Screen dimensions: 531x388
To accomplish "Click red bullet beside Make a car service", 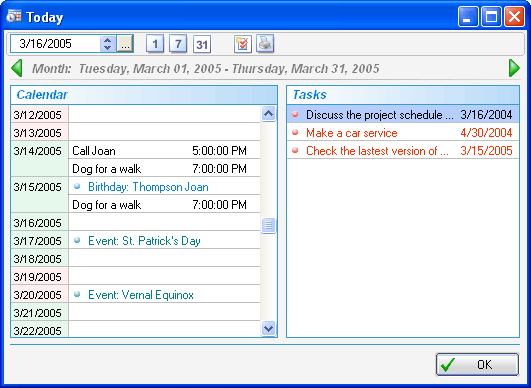I will [x=295, y=132].
